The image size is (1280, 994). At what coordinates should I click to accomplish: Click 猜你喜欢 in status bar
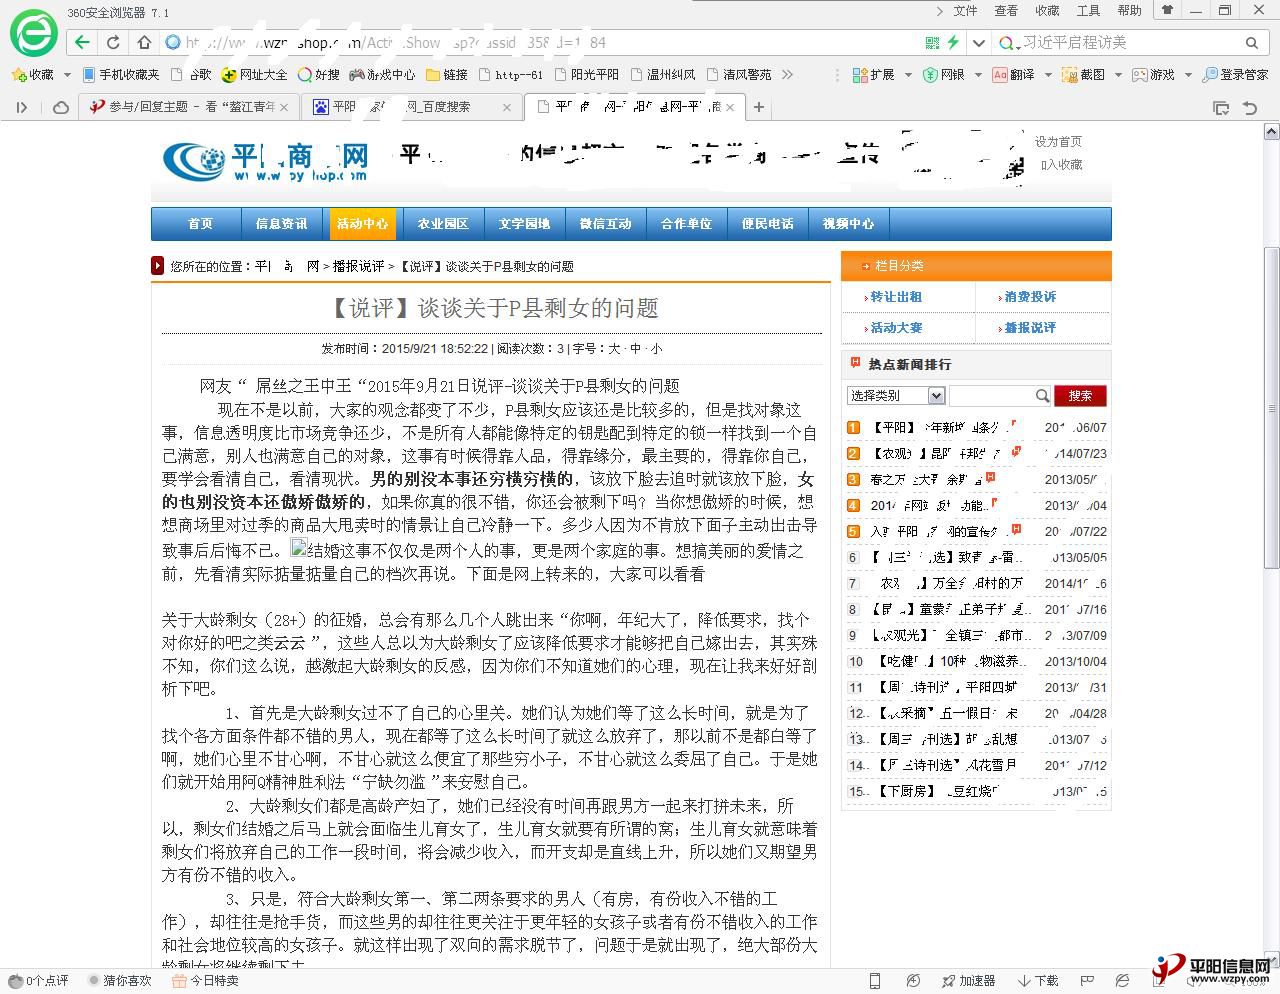[120, 981]
